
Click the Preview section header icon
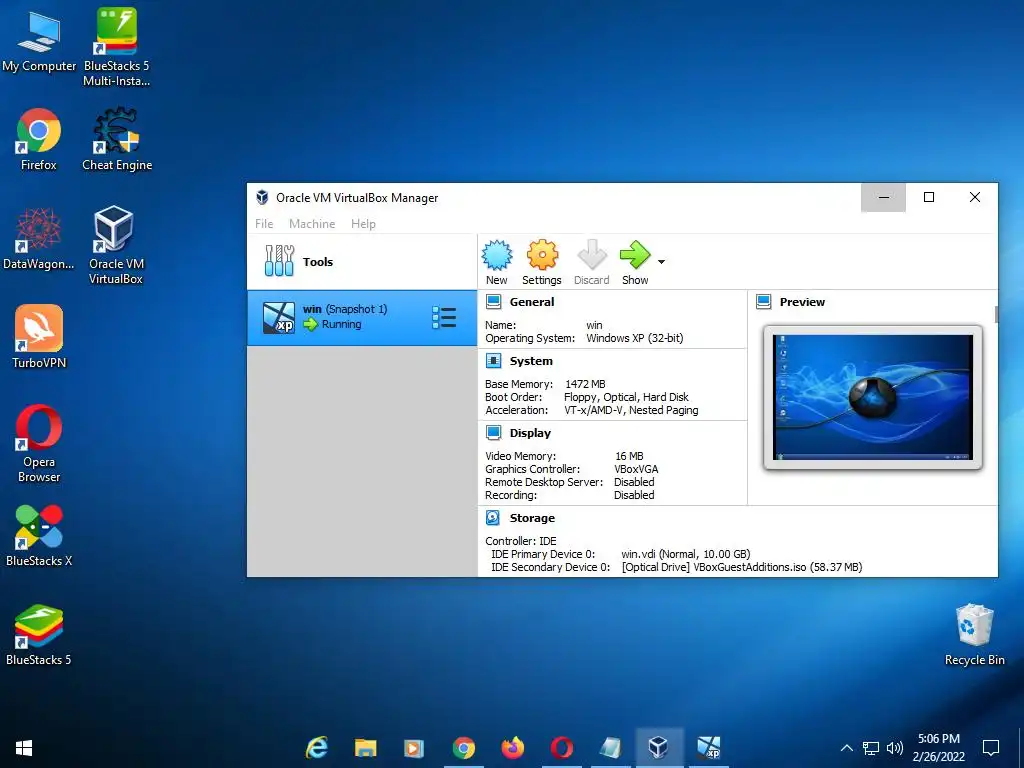tap(763, 302)
